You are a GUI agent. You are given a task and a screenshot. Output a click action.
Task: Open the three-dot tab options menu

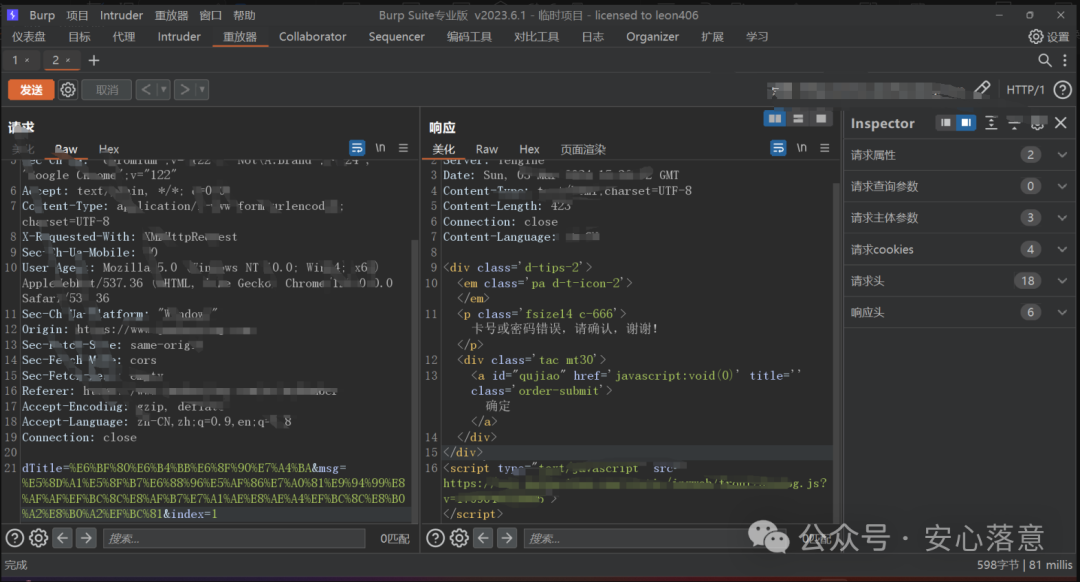pos(1065,61)
